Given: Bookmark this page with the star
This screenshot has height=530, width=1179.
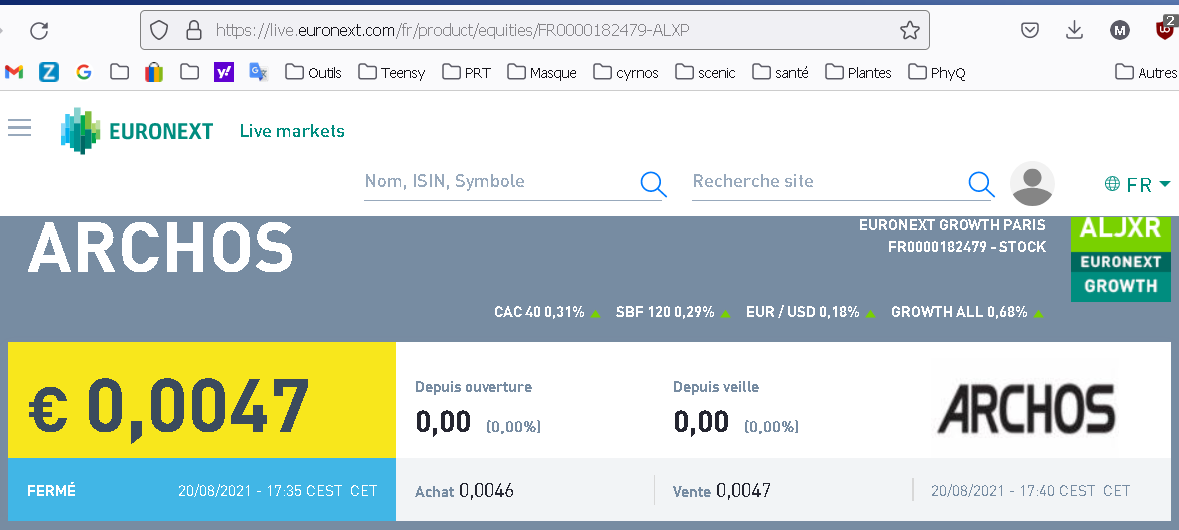Looking at the screenshot, I should click(x=909, y=31).
